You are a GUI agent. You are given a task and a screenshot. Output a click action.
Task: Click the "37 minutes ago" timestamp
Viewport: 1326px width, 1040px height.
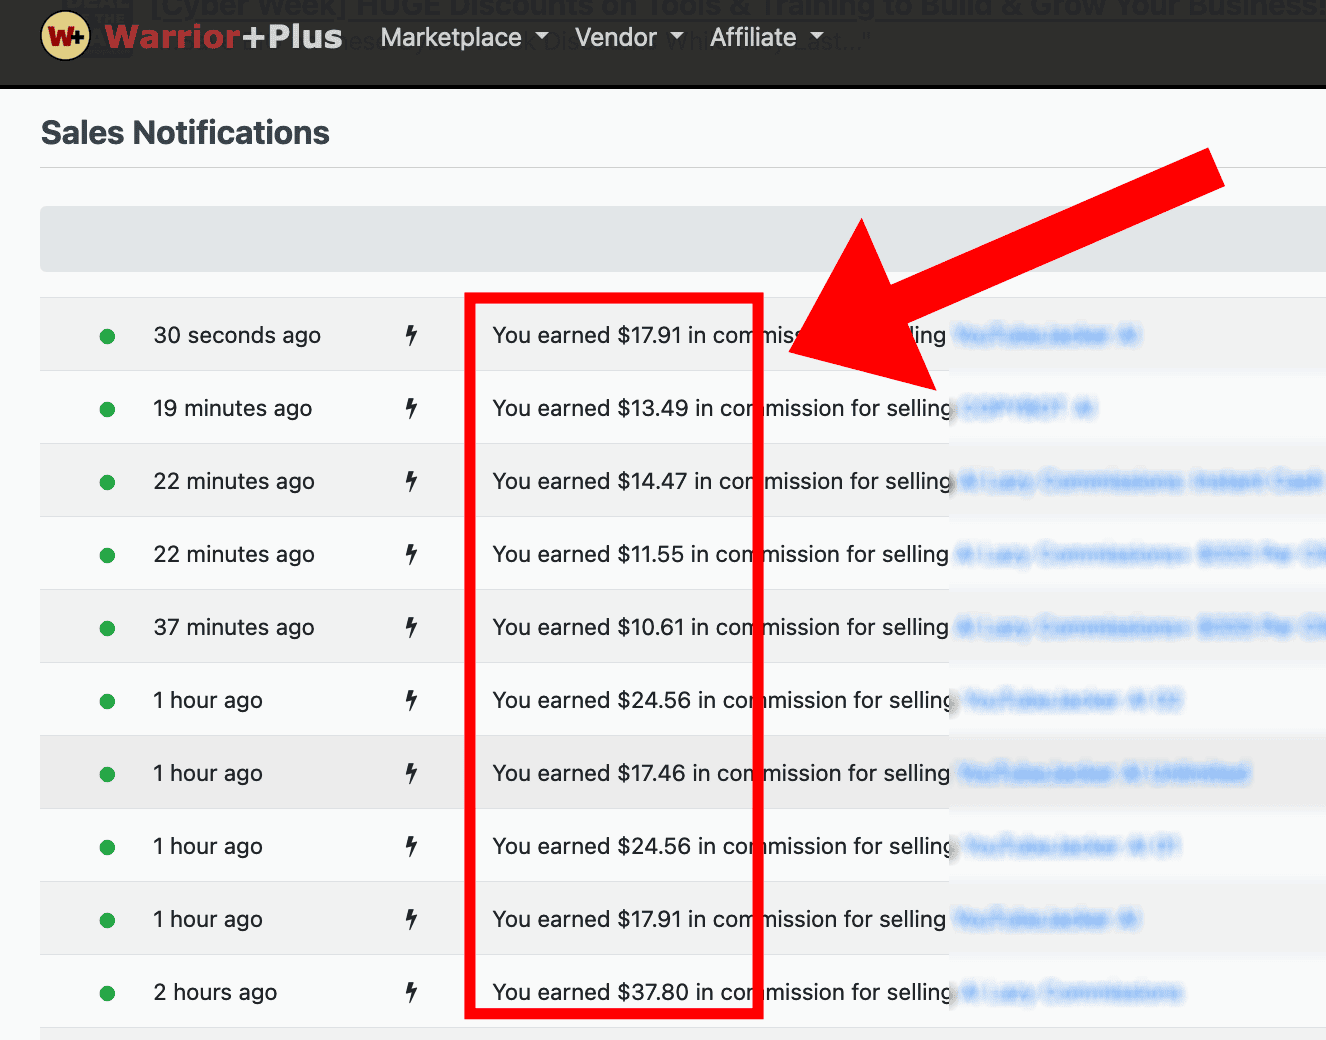pos(234,627)
